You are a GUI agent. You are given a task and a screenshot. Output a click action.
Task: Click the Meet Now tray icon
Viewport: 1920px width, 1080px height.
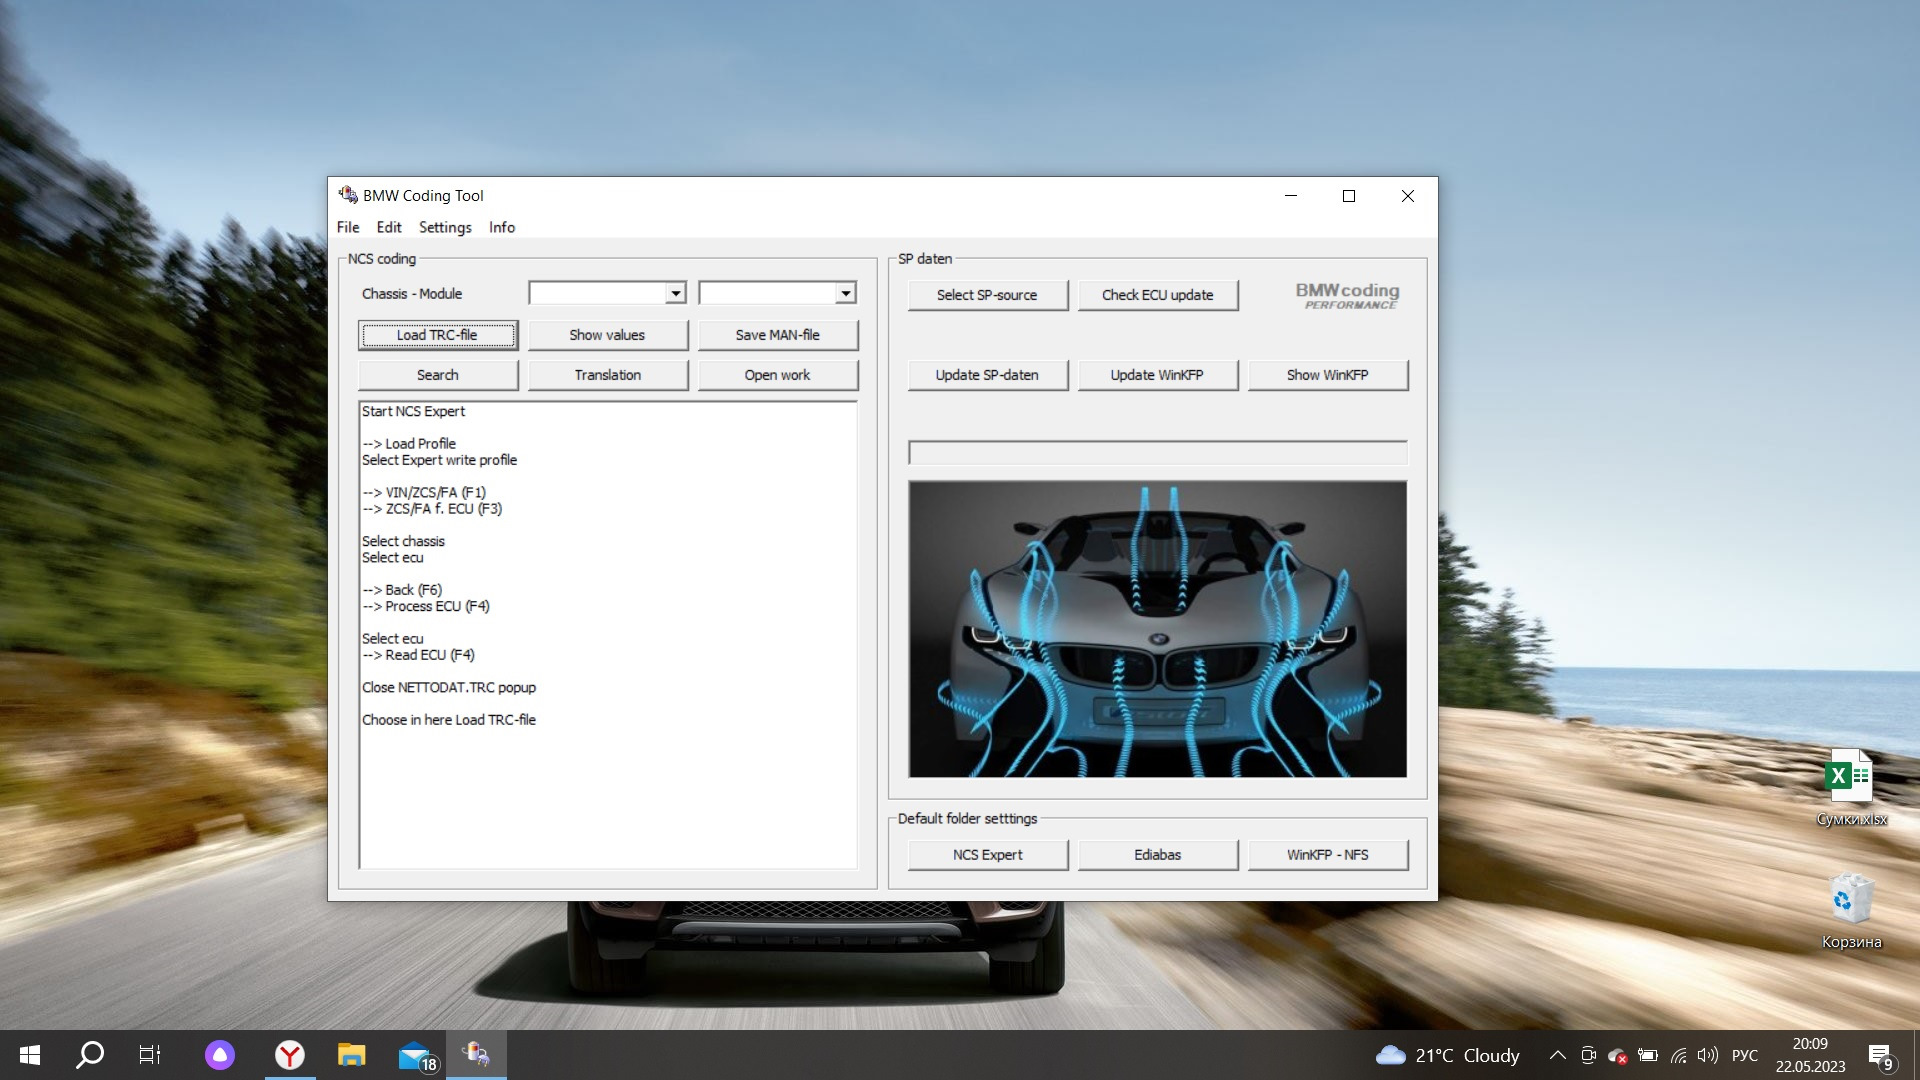click(x=1588, y=1055)
